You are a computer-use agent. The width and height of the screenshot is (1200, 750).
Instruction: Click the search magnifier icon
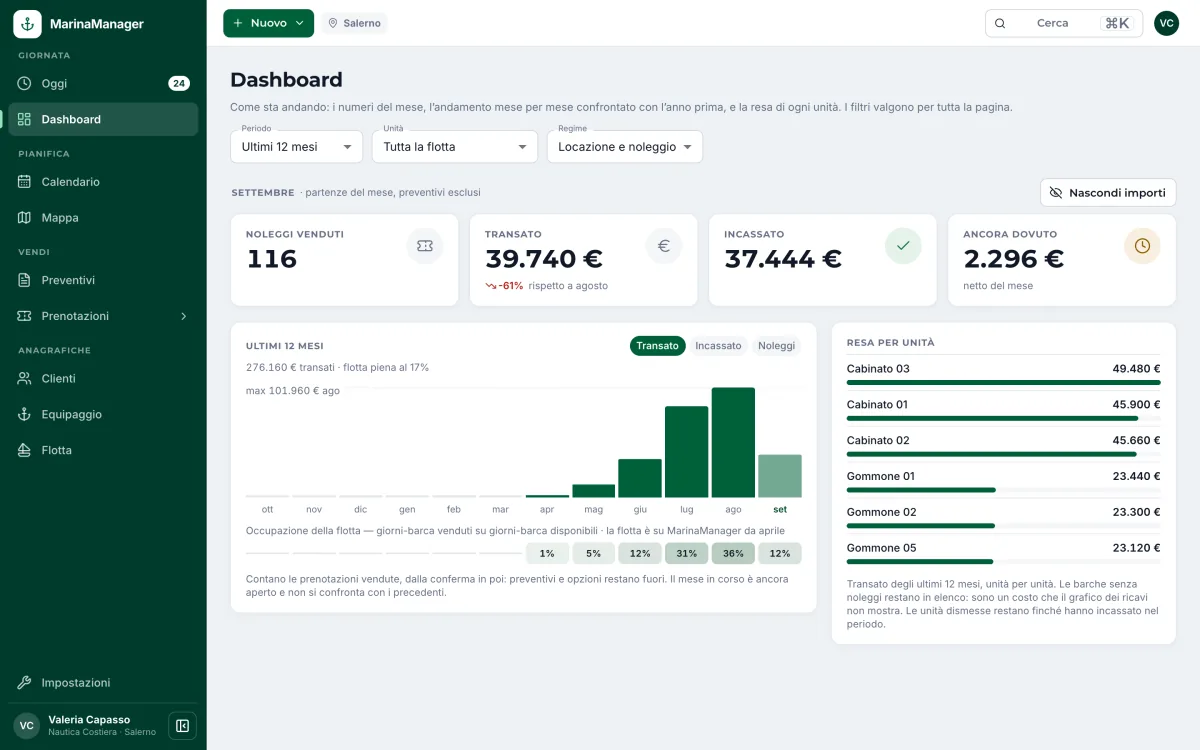[x=1000, y=23]
